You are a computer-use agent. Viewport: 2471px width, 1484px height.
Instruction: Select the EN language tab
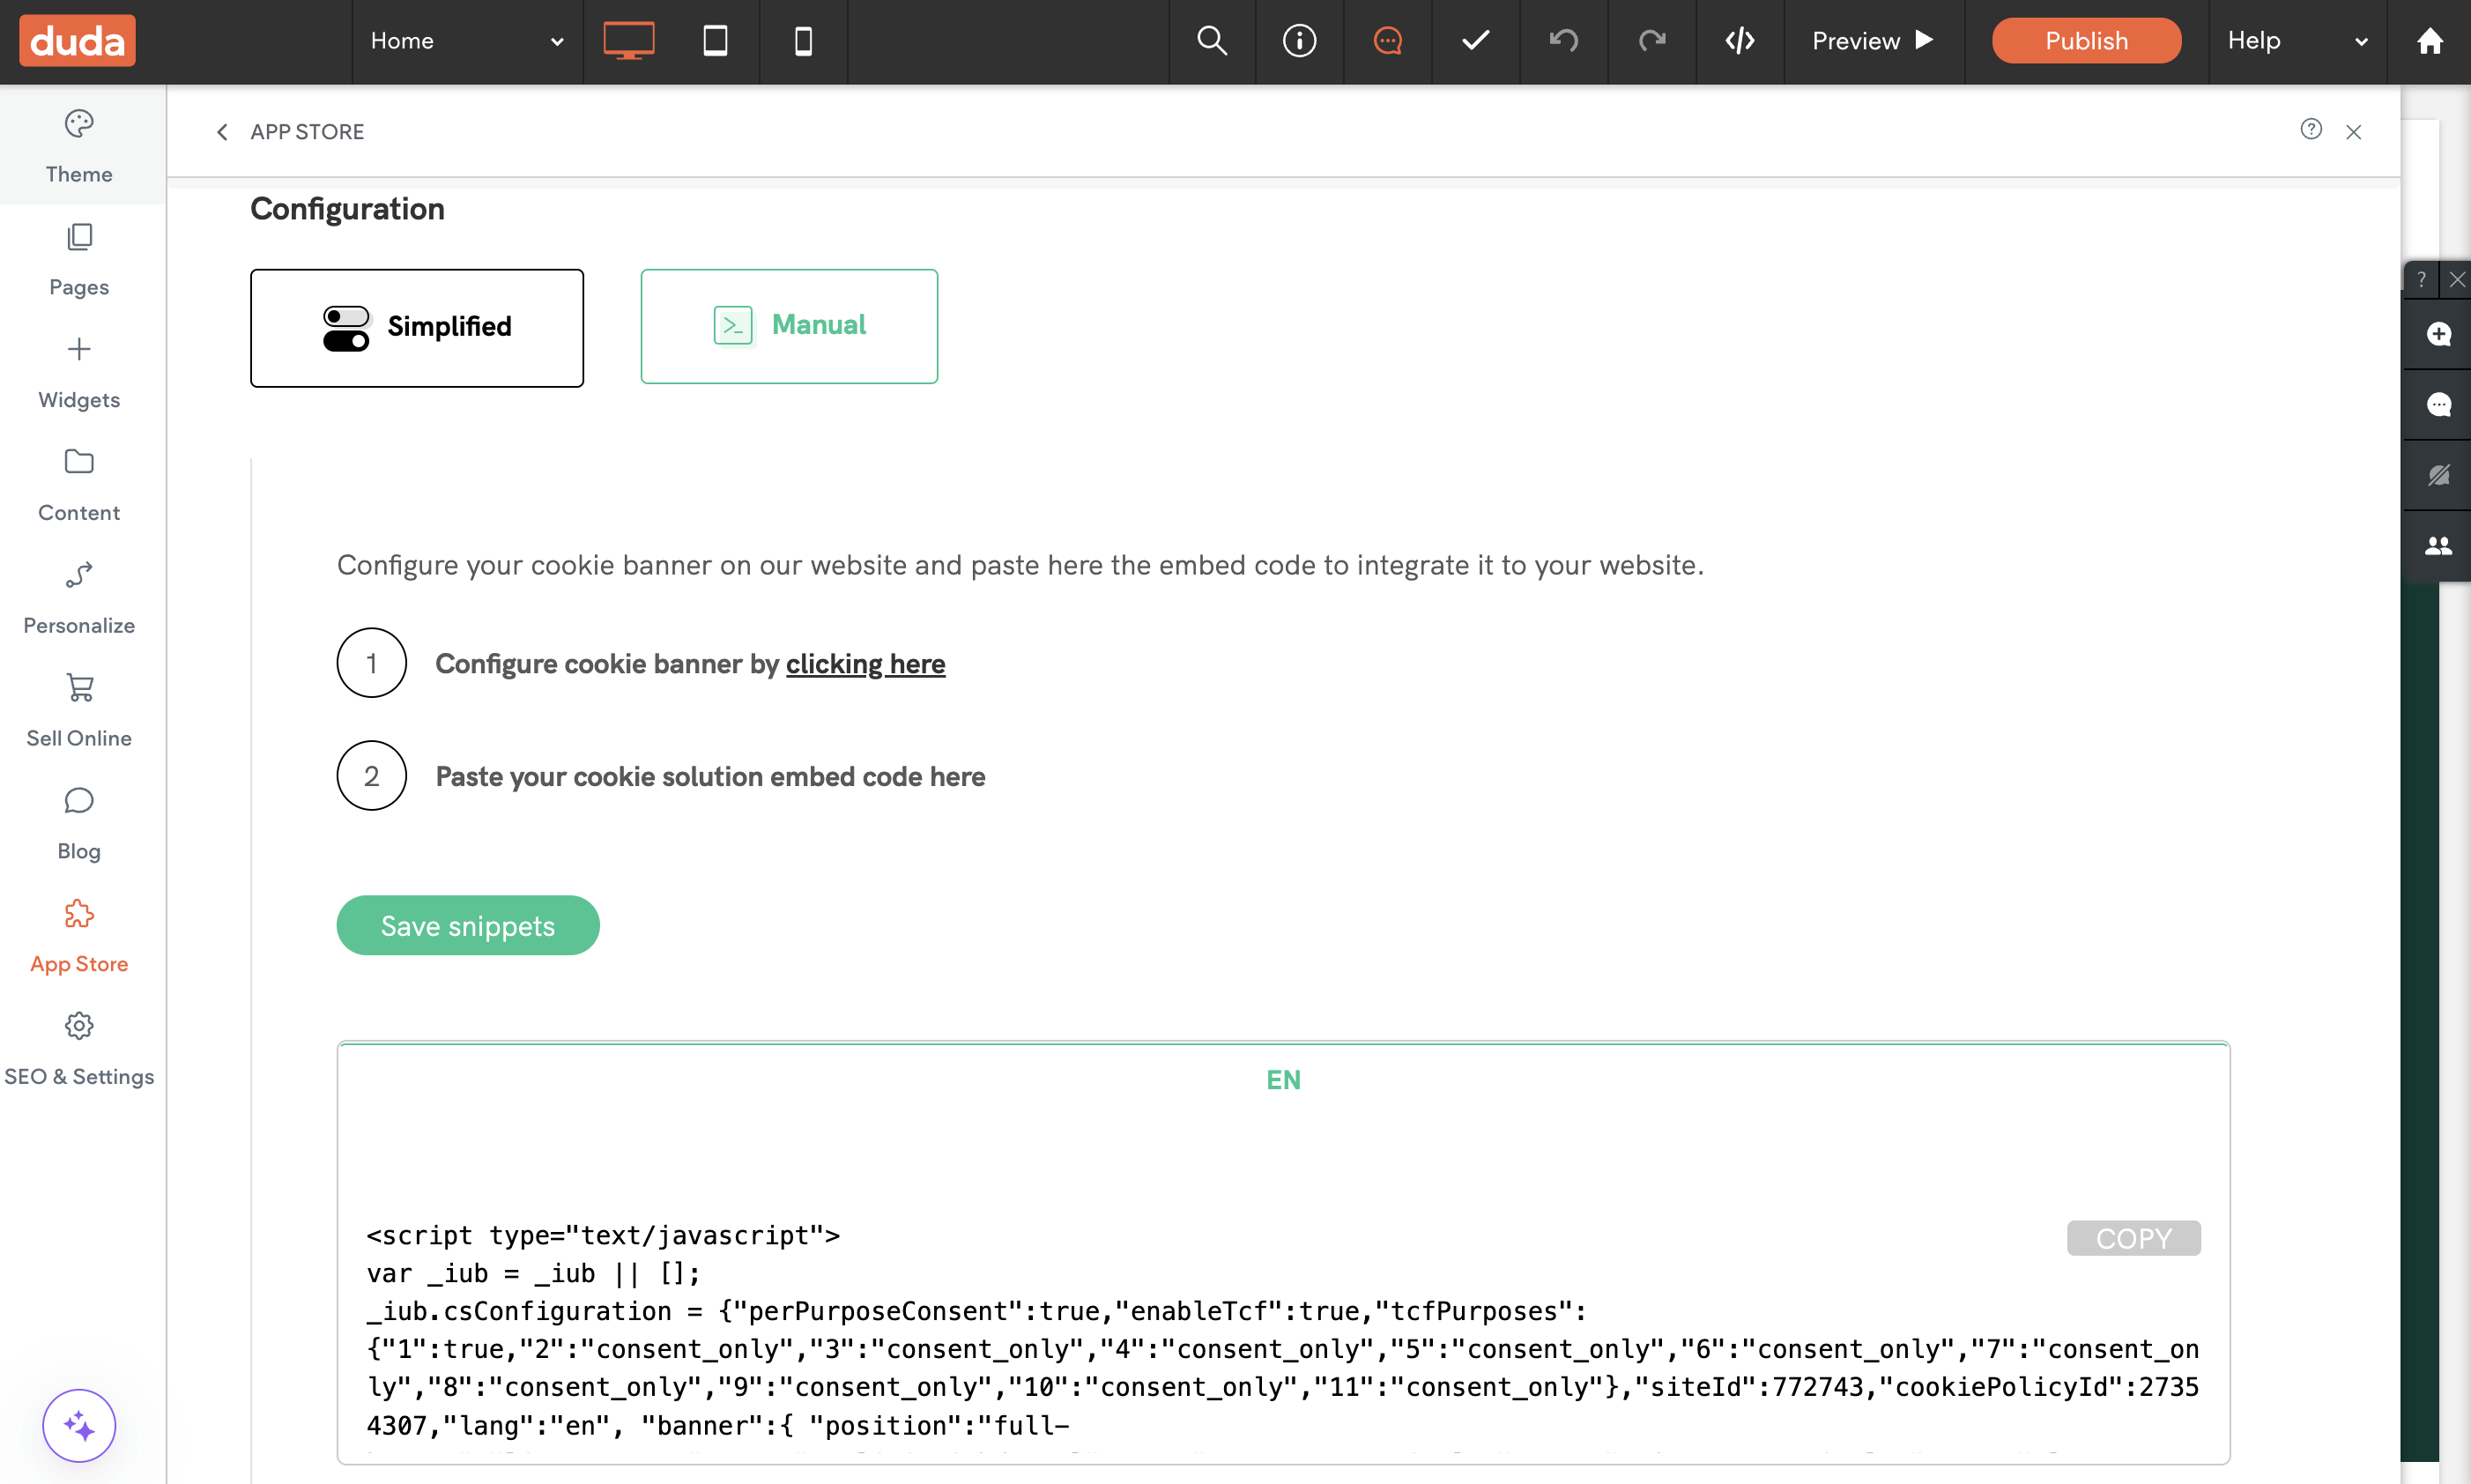[x=1283, y=1080]
